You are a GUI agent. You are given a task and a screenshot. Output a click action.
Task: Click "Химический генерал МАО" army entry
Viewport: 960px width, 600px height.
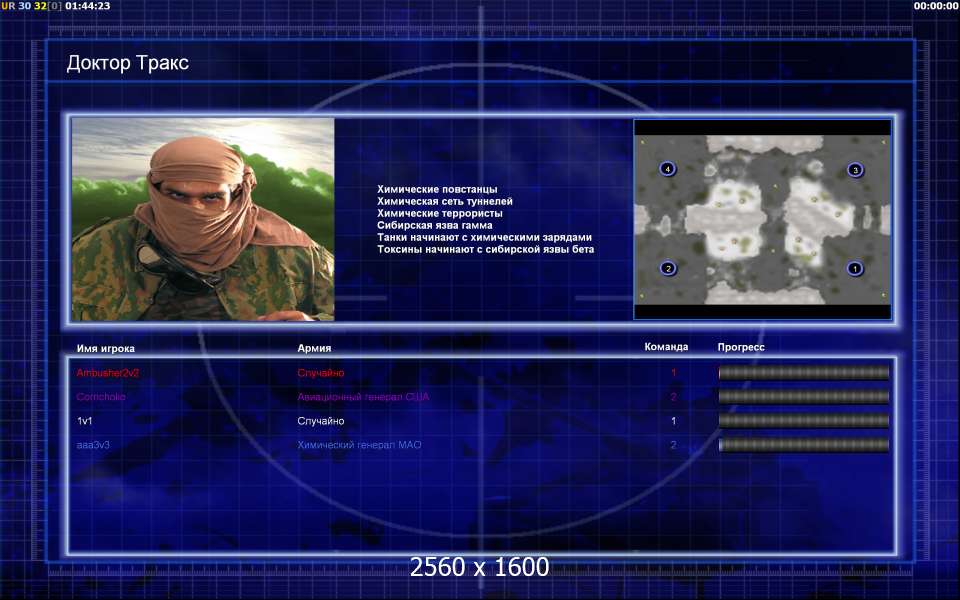(359, 445)
